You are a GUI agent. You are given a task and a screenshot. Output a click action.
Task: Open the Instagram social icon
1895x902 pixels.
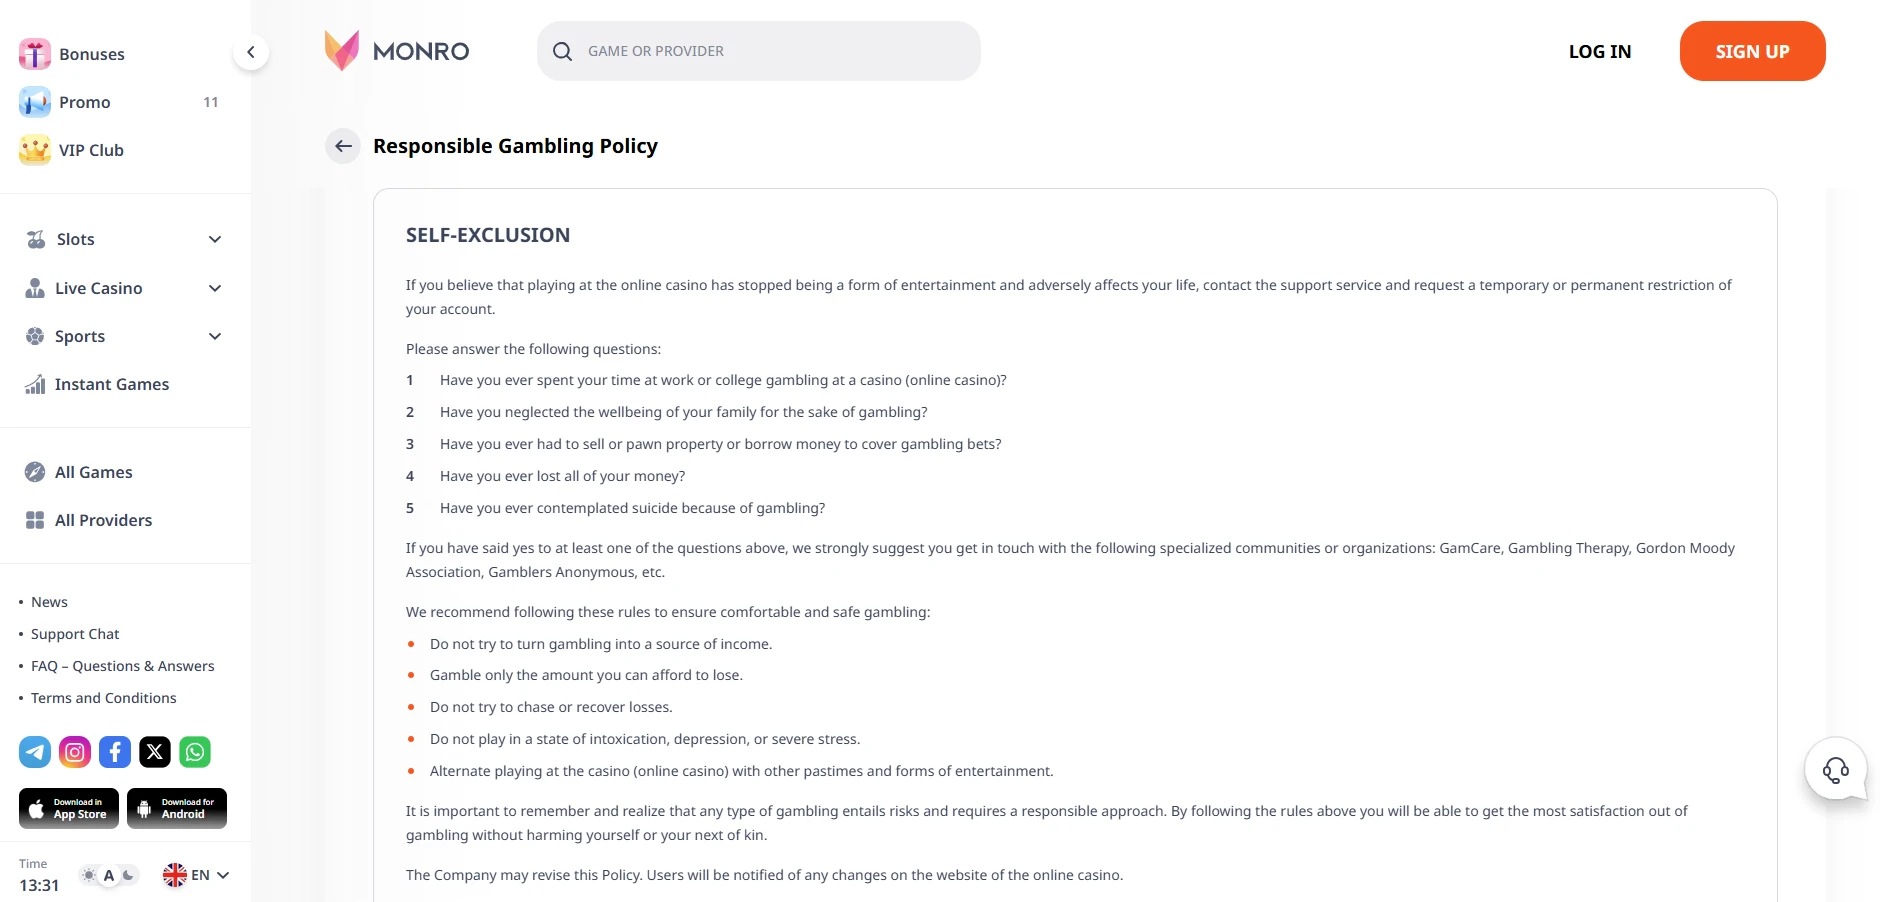point(75,752)
